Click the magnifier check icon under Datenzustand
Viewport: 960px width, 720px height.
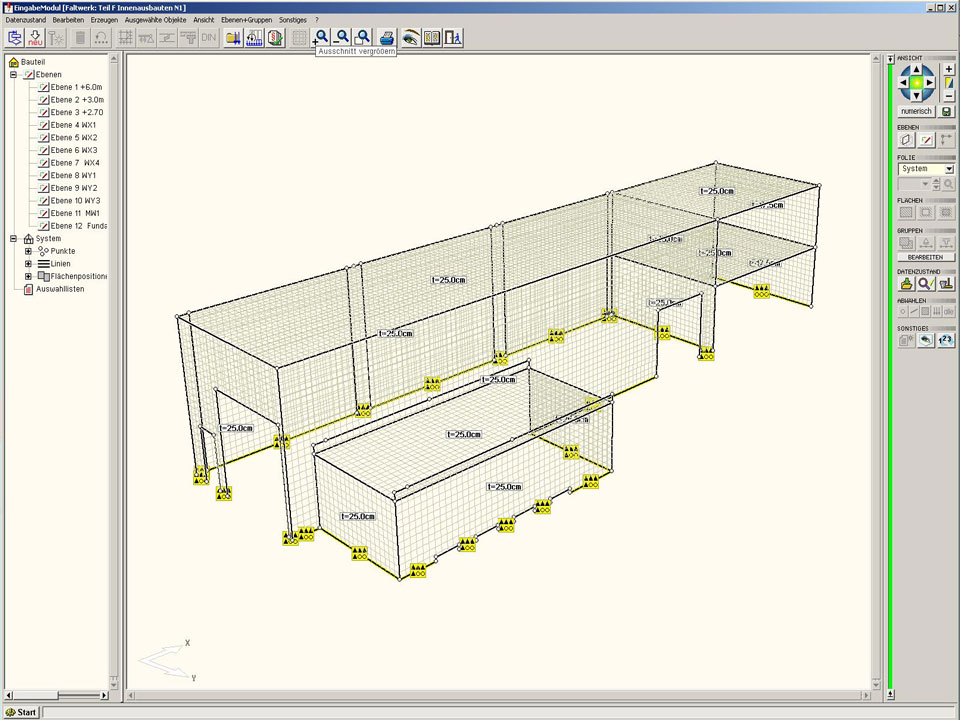[x=925, y=284]
